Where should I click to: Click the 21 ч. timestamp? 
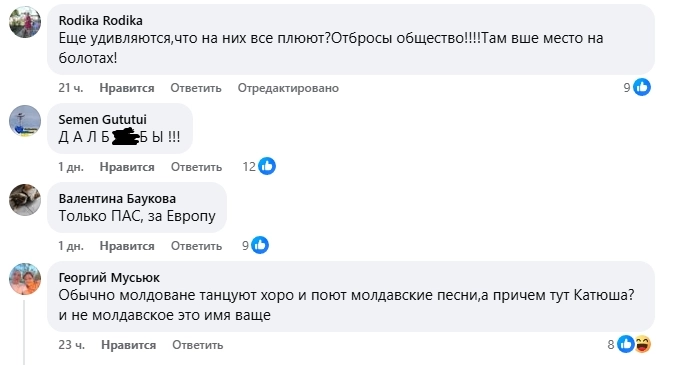71,88
